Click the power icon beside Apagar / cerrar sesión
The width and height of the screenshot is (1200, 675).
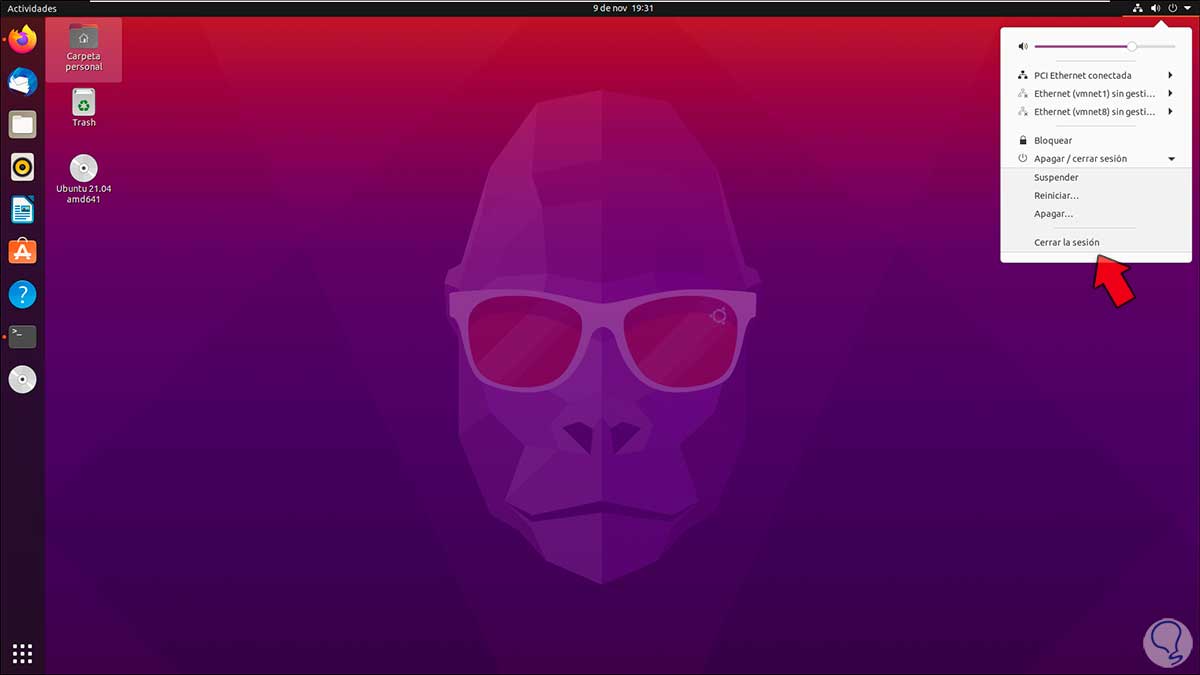(1022, 158)
